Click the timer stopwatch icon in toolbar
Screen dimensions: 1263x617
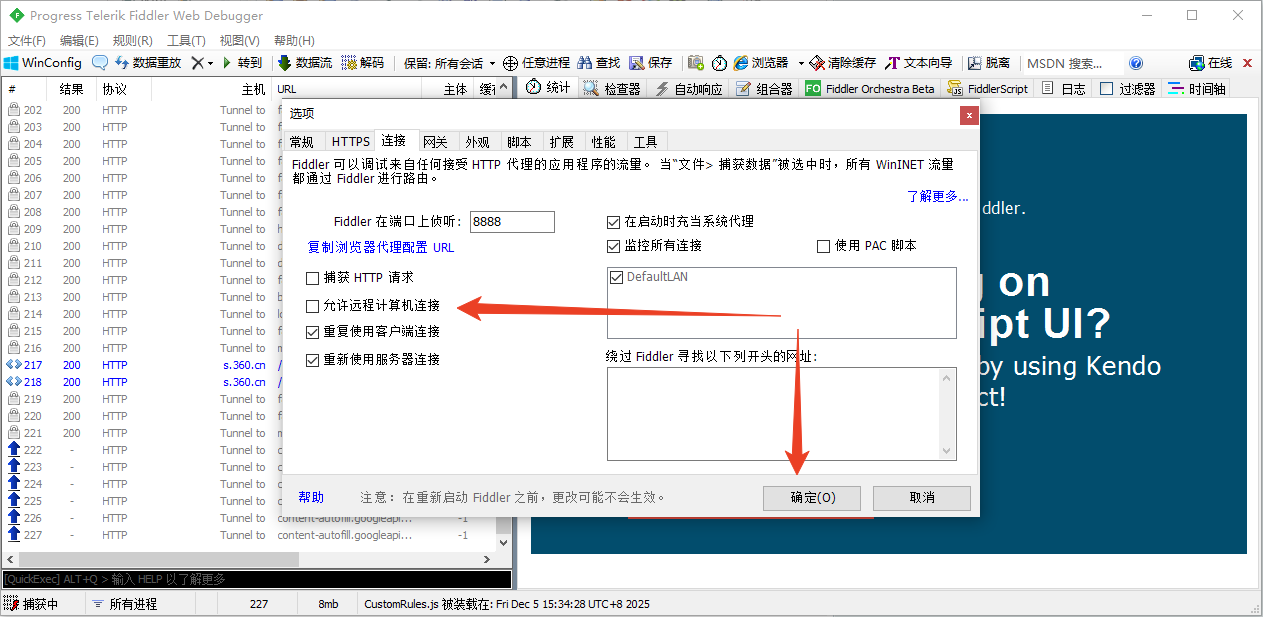(719, 62)
